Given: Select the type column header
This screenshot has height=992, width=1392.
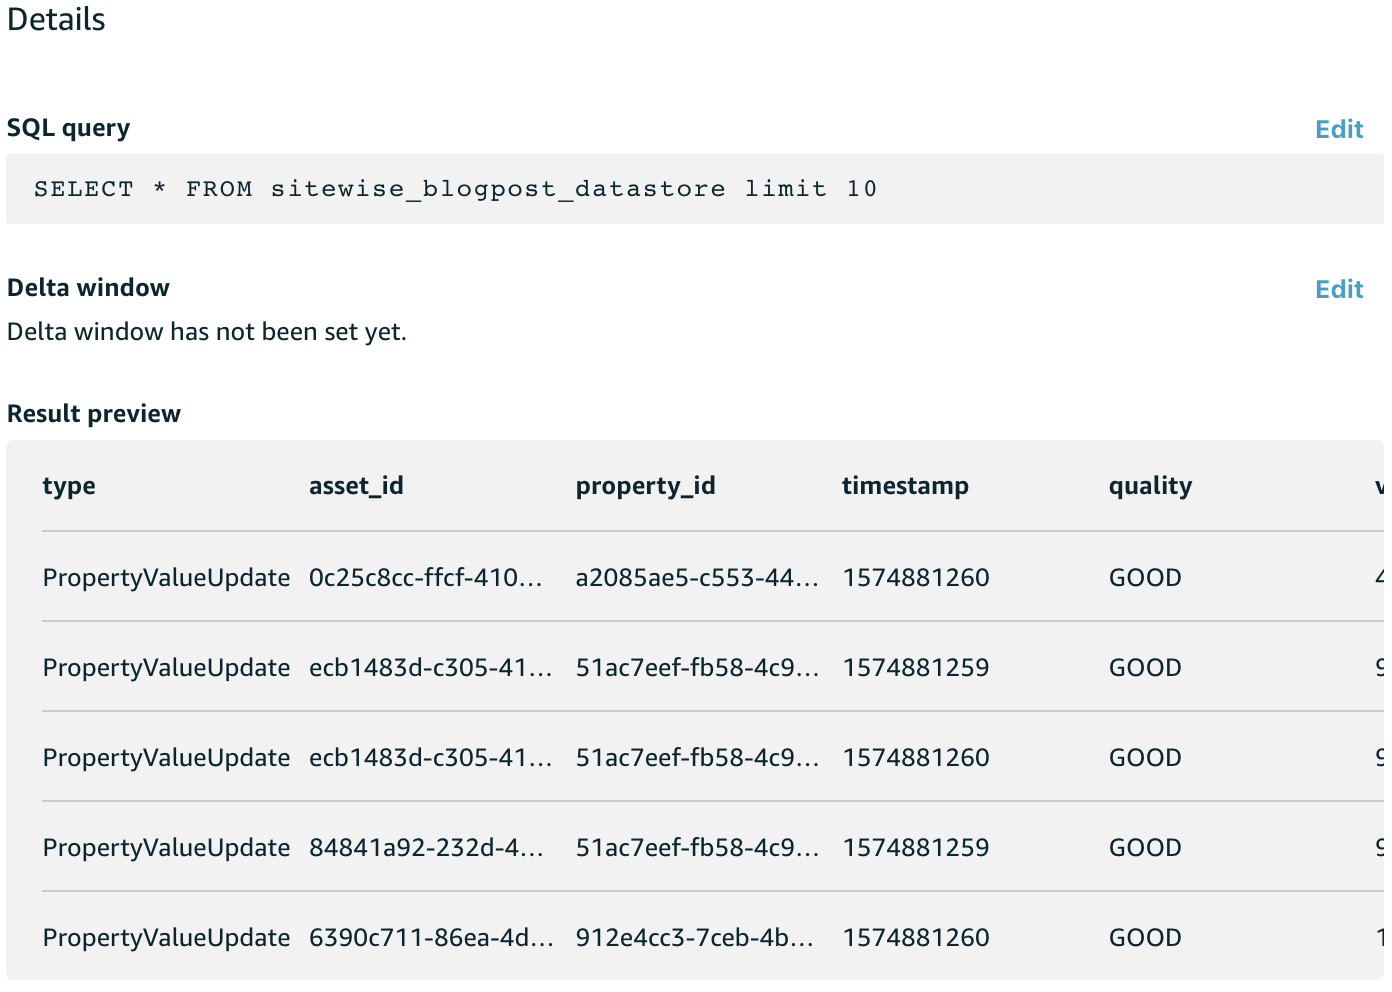Looking at the screenshot, I should 69,486.
